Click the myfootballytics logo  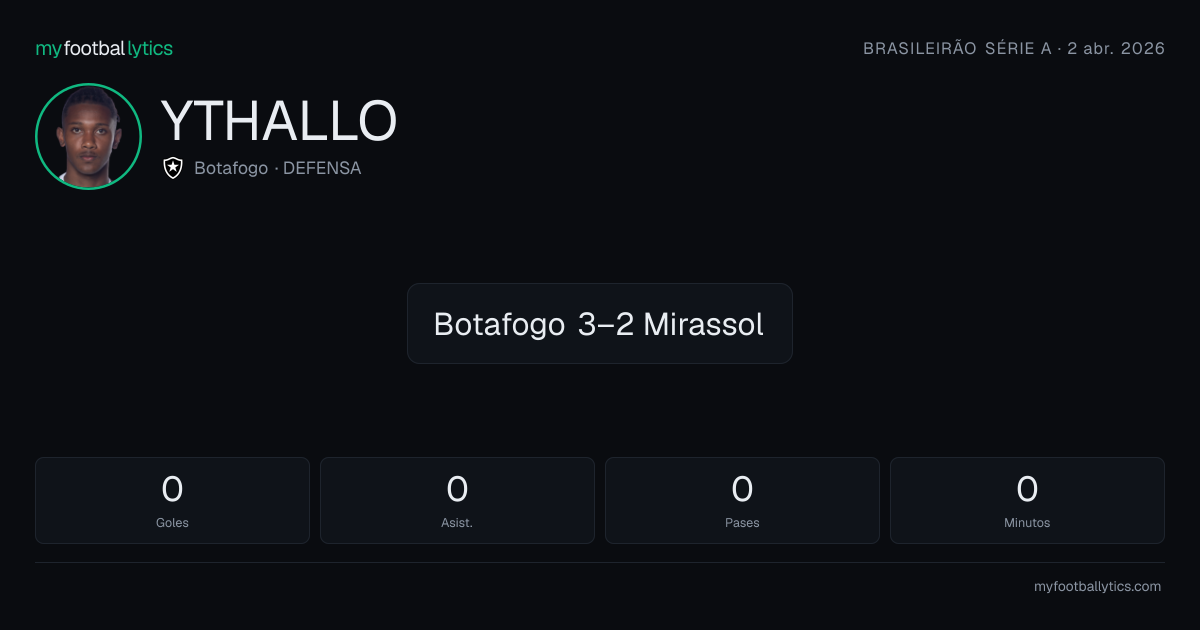tap(104, 48)
